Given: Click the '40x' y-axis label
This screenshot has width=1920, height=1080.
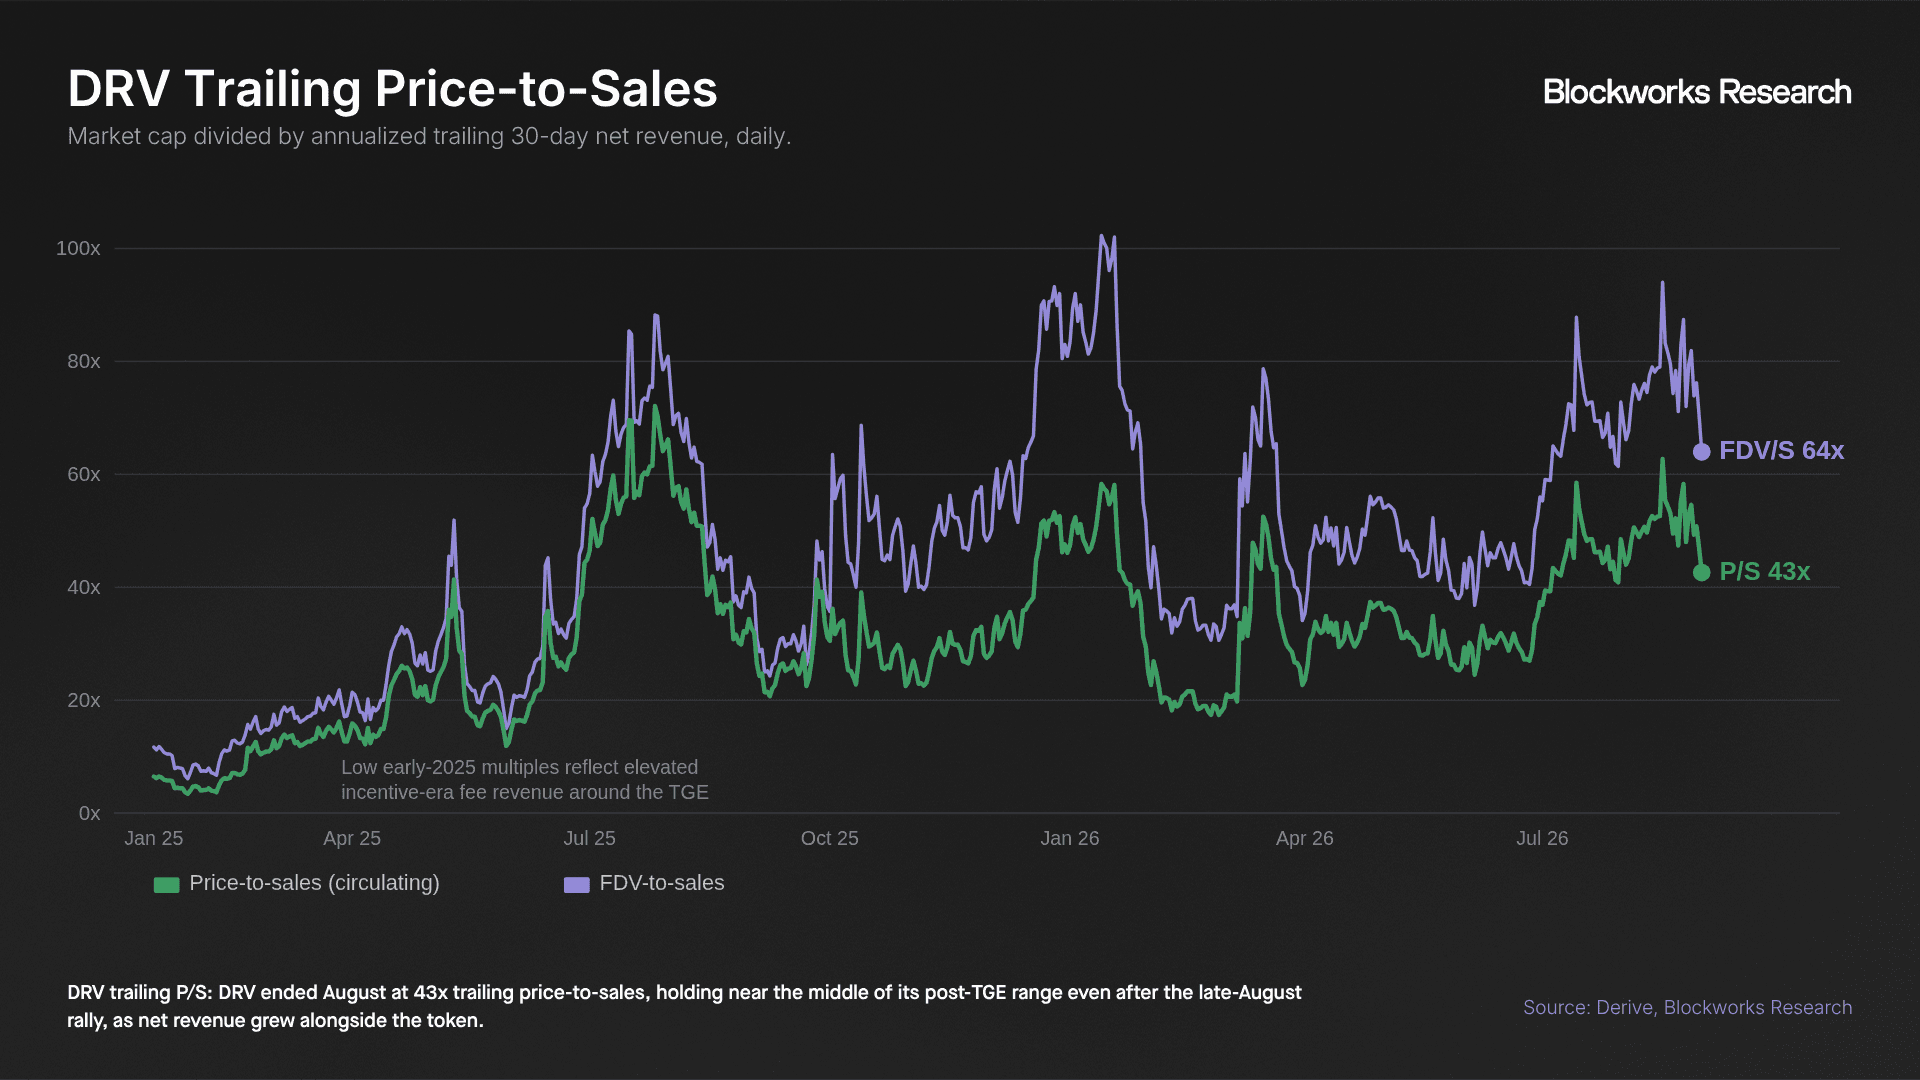Looking at the screenshot, I should (x=84, y=587).
